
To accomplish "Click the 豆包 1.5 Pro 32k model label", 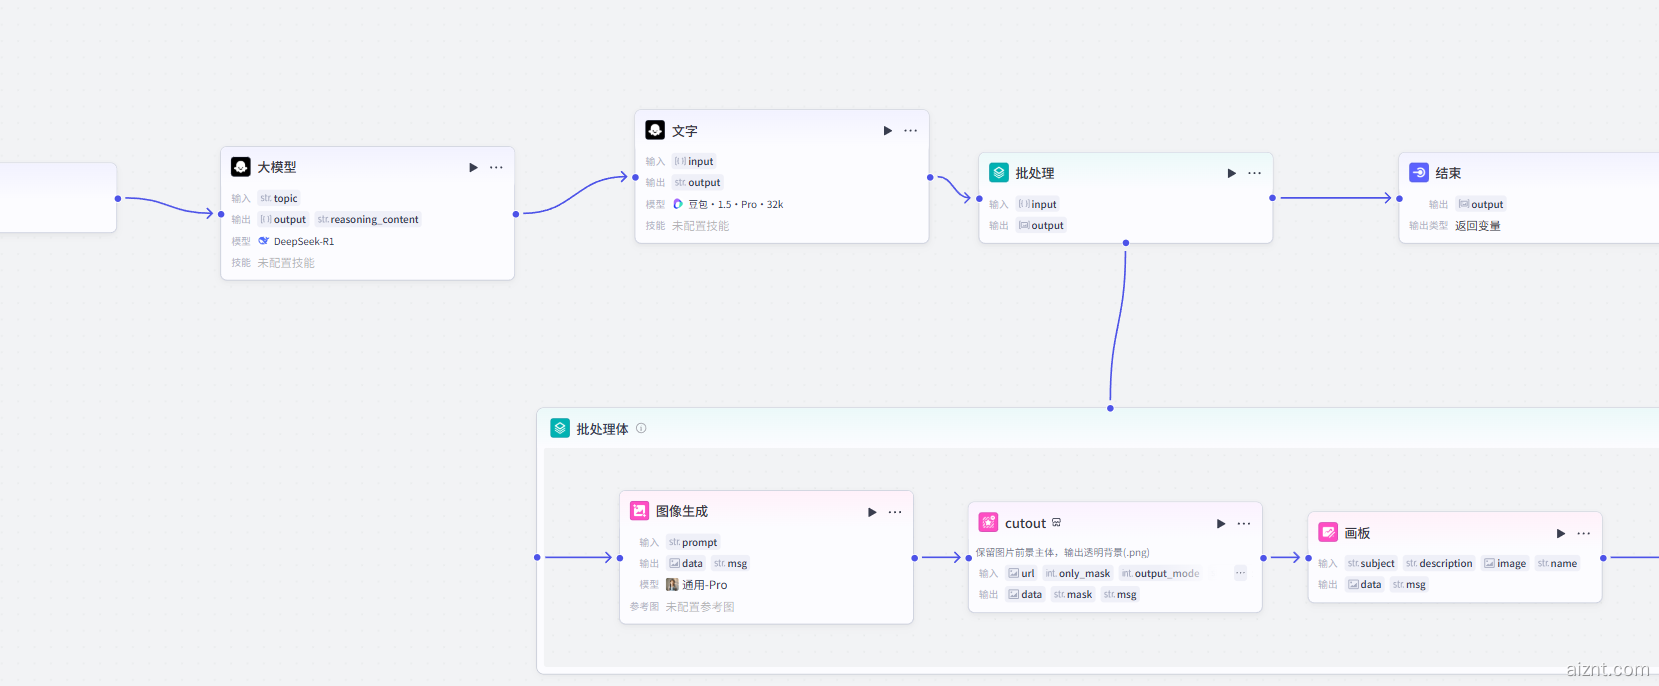I will click(735, 204).
